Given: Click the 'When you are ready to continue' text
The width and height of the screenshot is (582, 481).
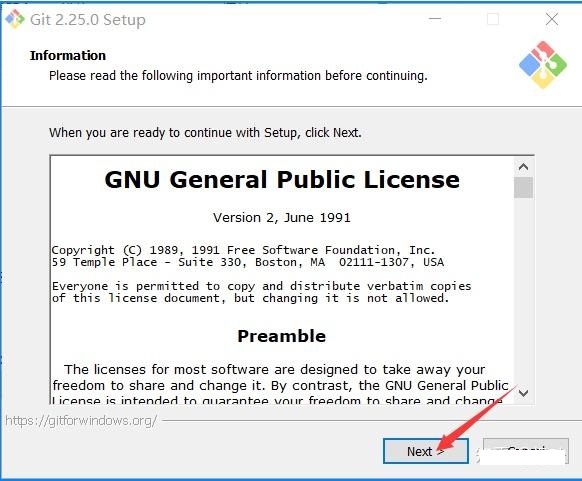Looking at the screenshot, I should click(205, 132).
